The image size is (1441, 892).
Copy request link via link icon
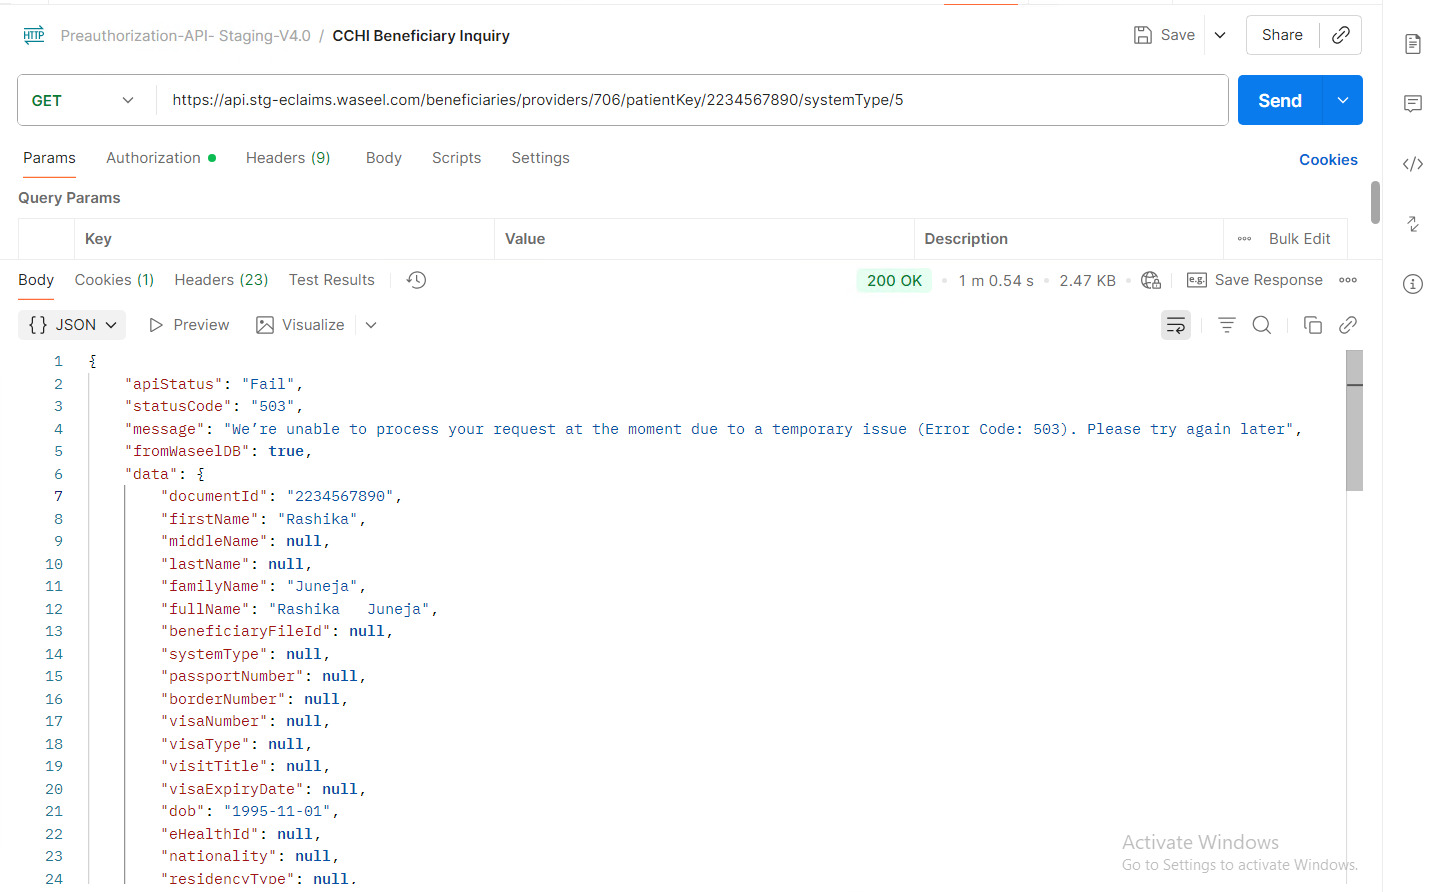click(1340, 35)
